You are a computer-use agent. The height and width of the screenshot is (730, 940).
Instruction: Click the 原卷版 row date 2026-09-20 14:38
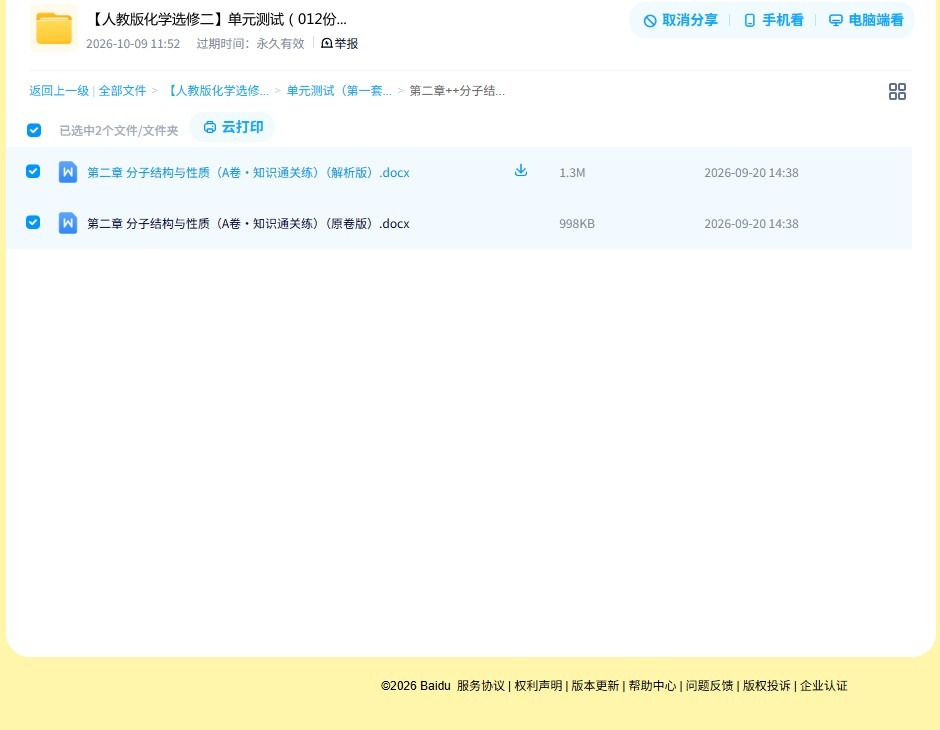coord(751,224)
